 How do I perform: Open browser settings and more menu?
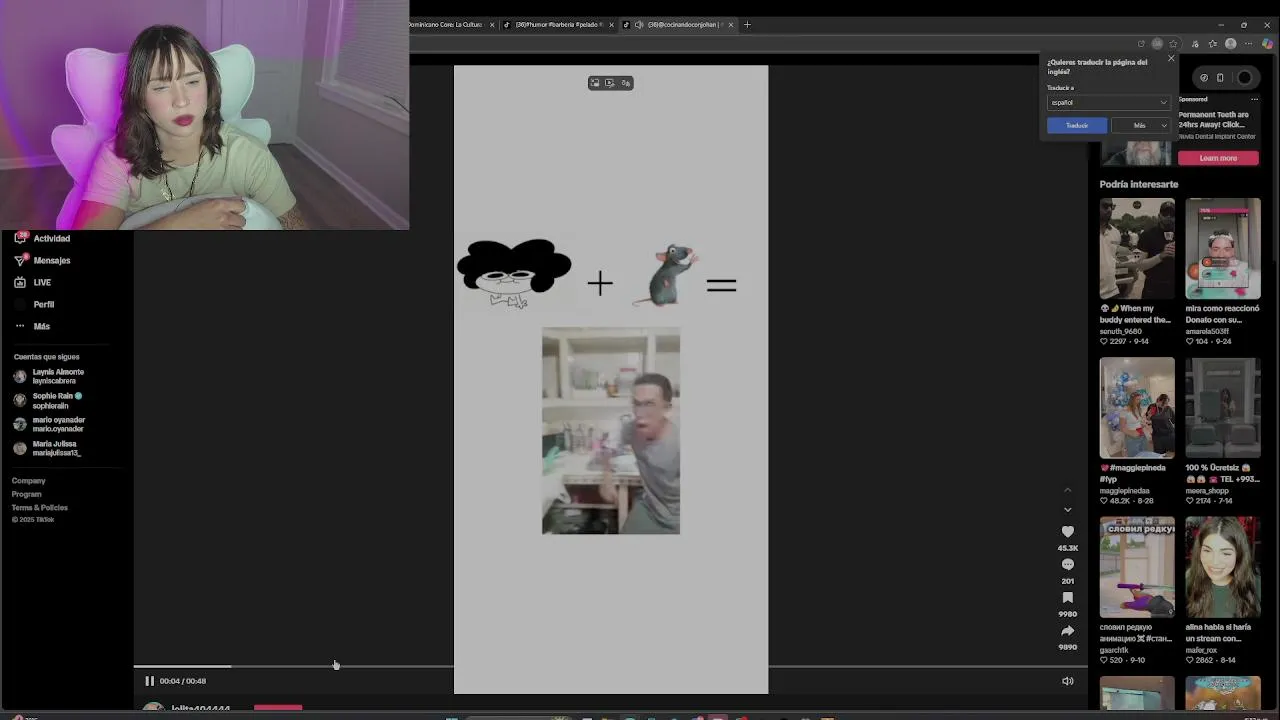point(1248,44)
